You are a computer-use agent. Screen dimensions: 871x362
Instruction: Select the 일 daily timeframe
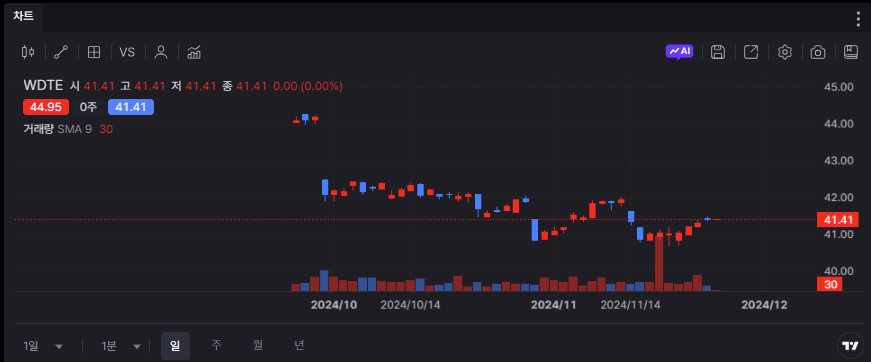point(175,346)
